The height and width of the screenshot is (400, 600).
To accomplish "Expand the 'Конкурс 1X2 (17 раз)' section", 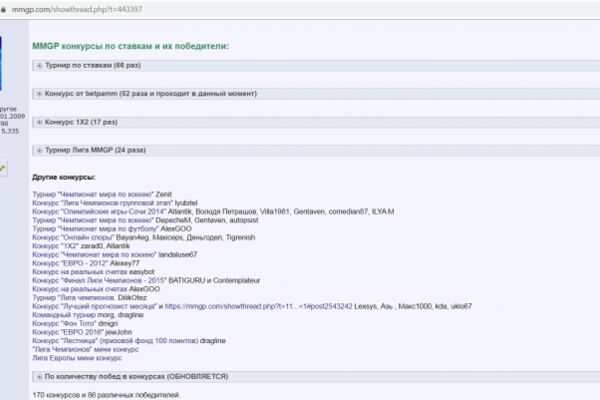I will (39, 122).
